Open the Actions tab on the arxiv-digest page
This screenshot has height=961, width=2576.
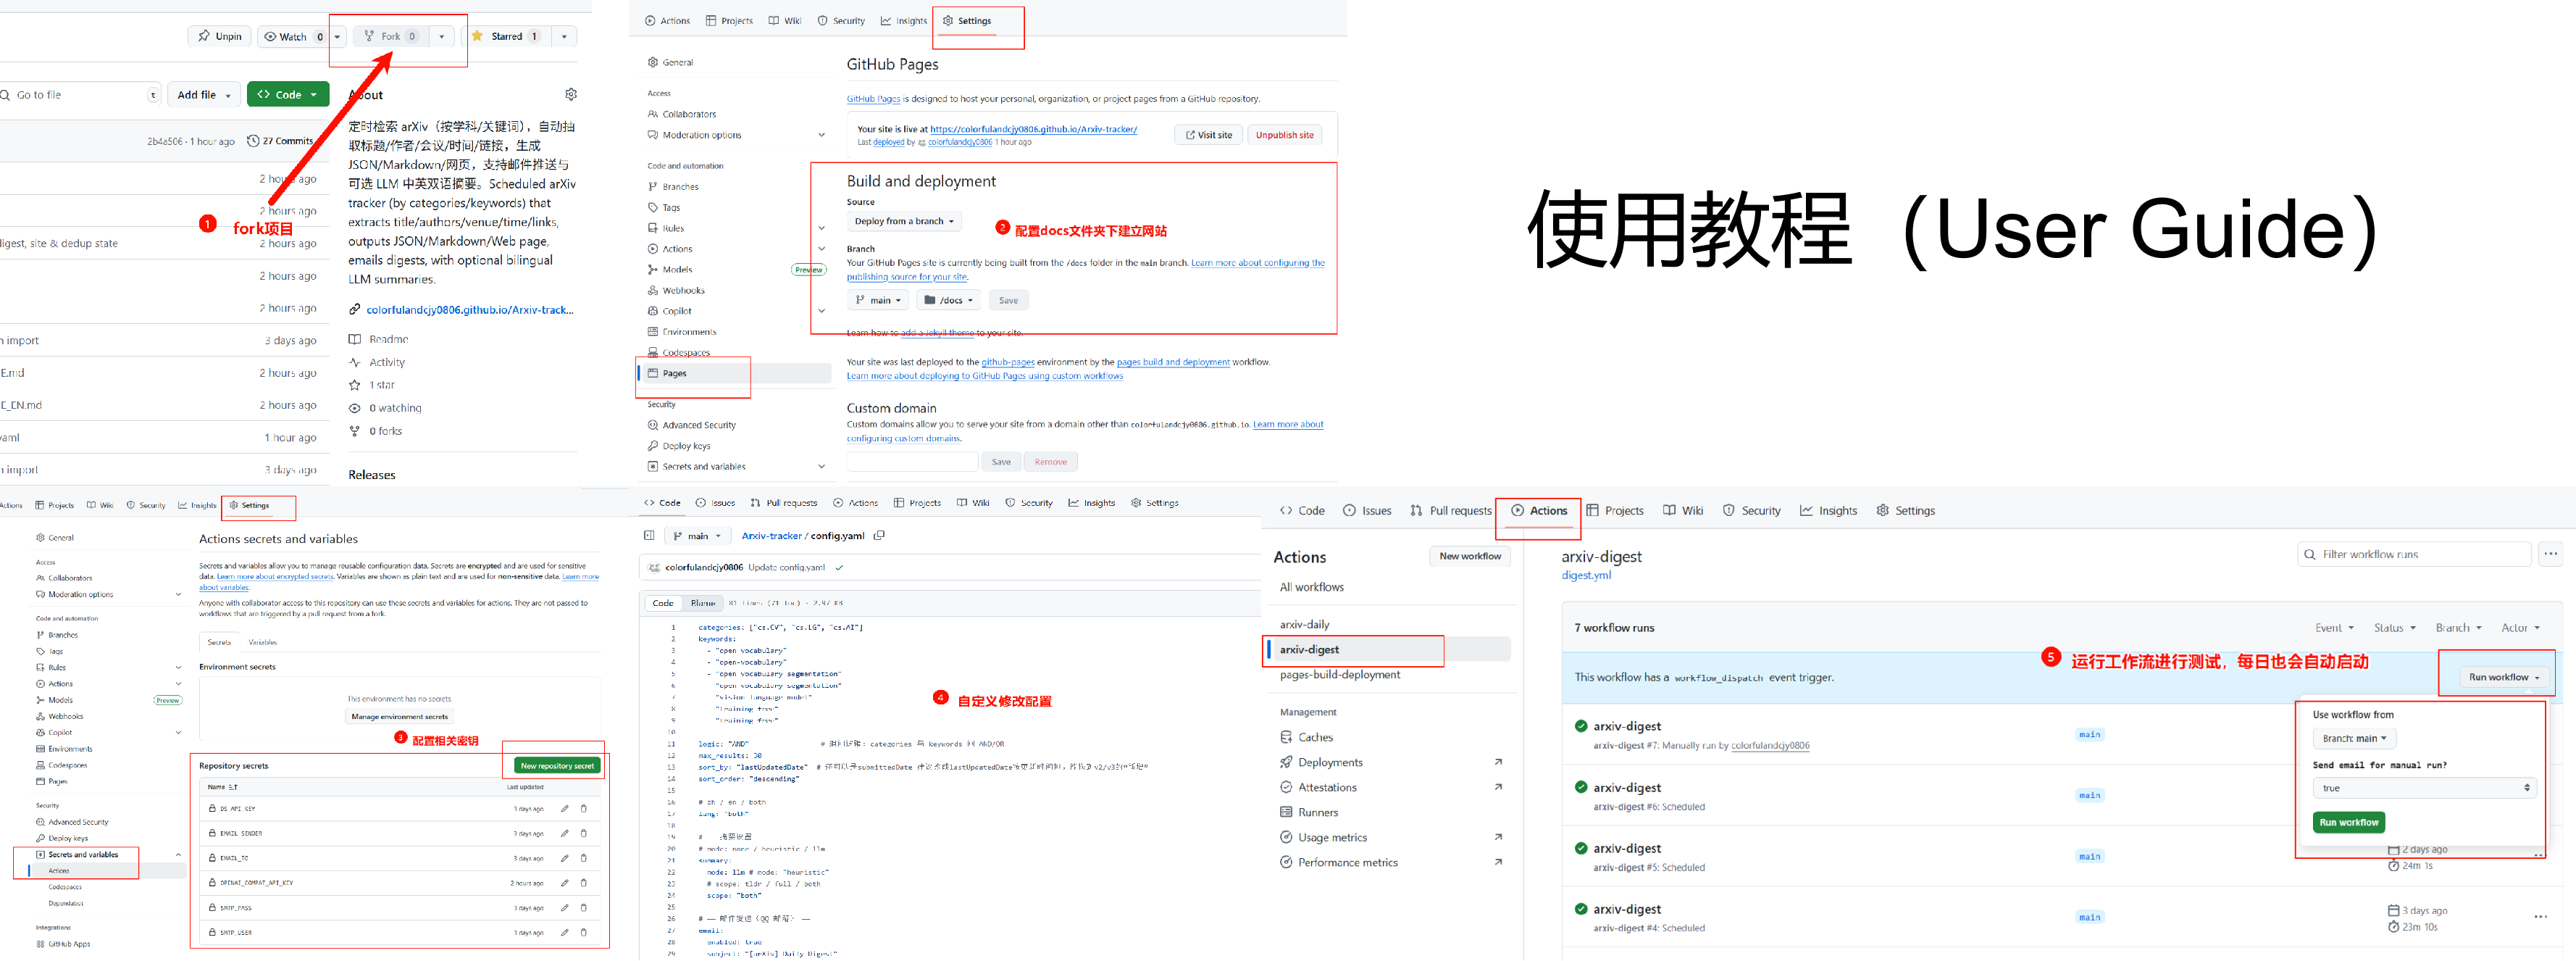pyautogui.click(x=1538, y=510)
